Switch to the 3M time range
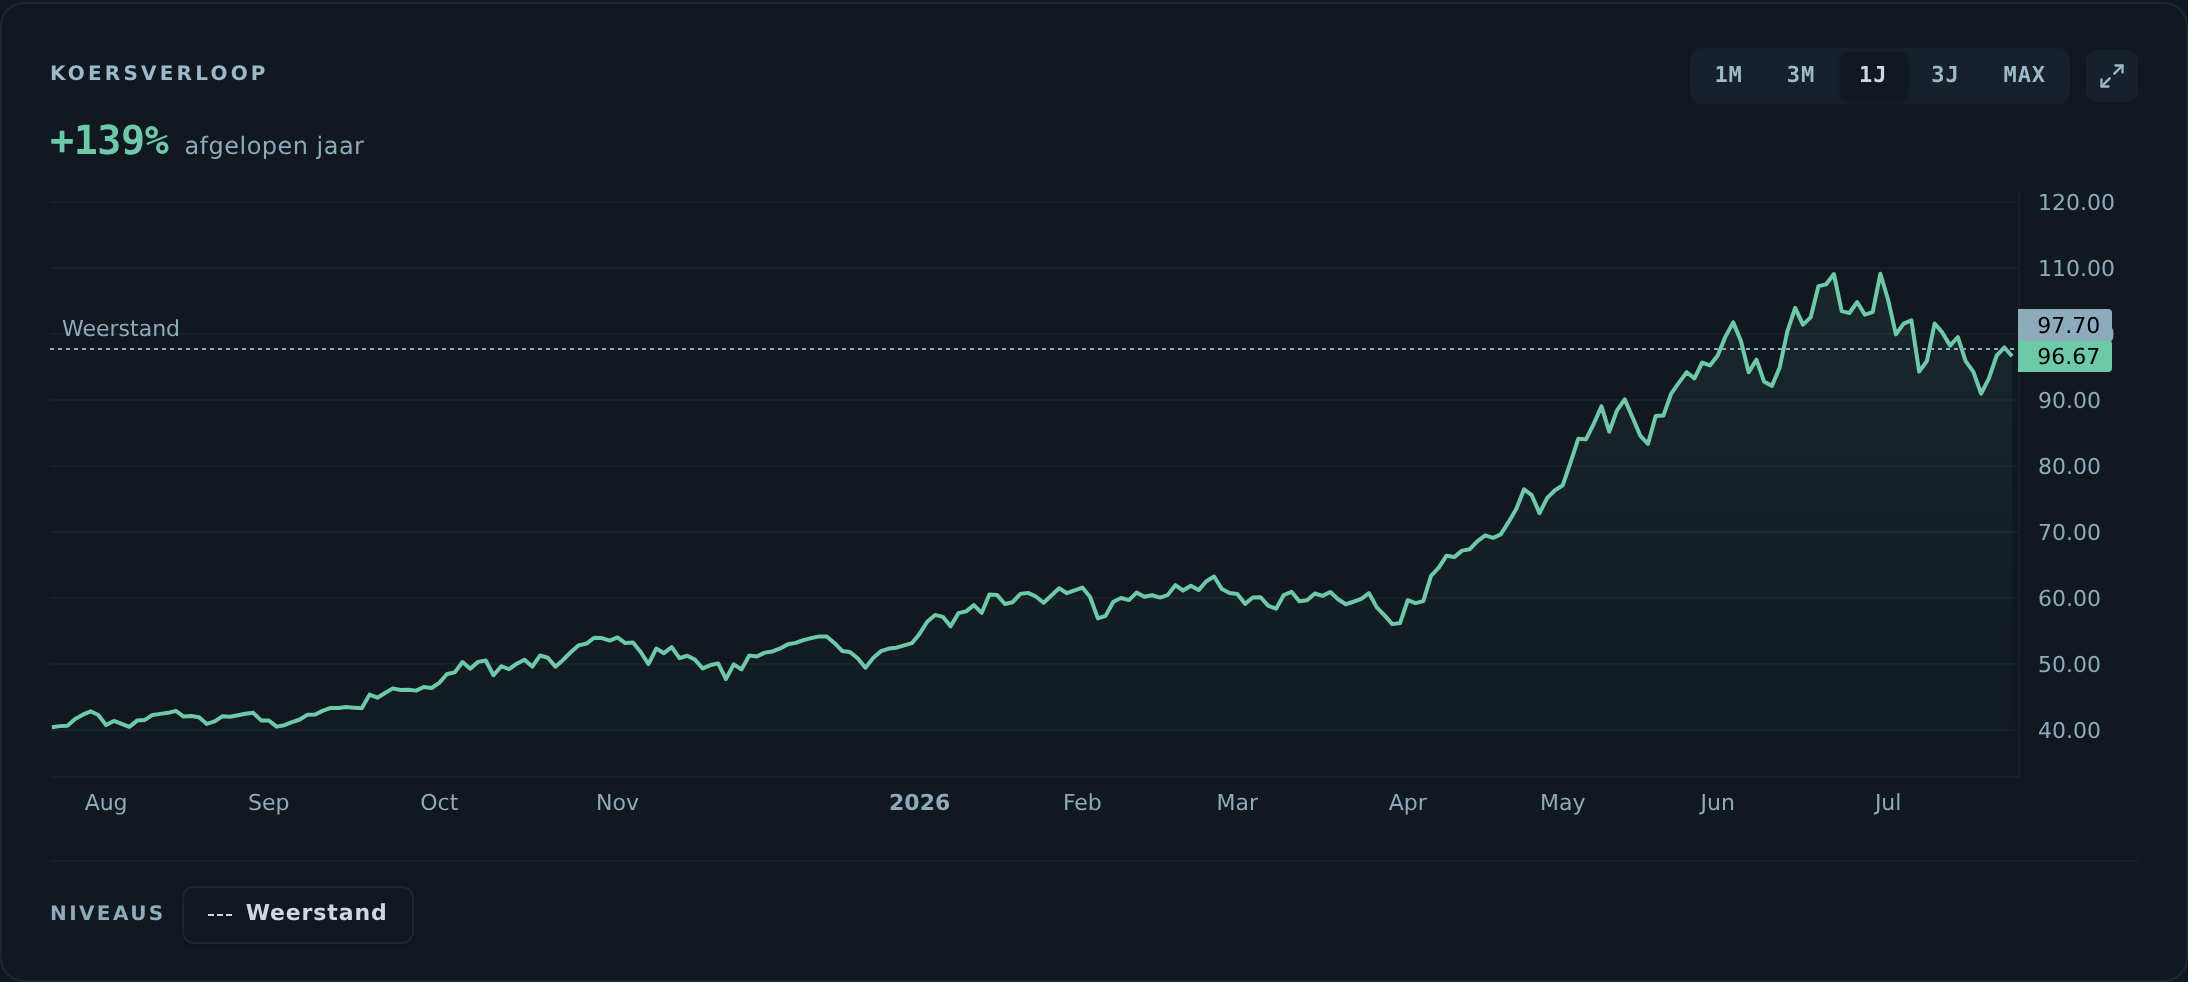This screenshot has width=2188, height=982. (x=1800, y=76)
